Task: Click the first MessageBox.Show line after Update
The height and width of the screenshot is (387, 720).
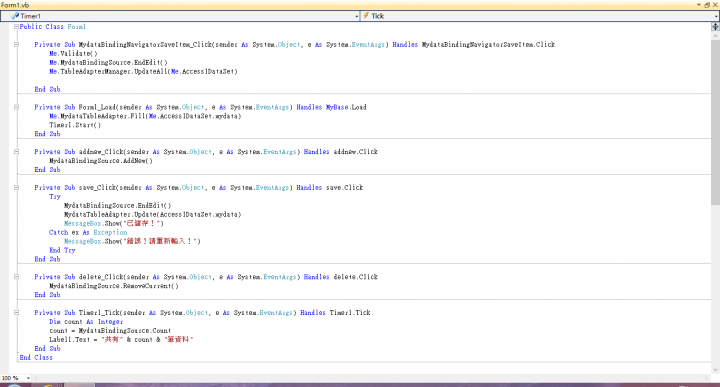Action: 114,223
